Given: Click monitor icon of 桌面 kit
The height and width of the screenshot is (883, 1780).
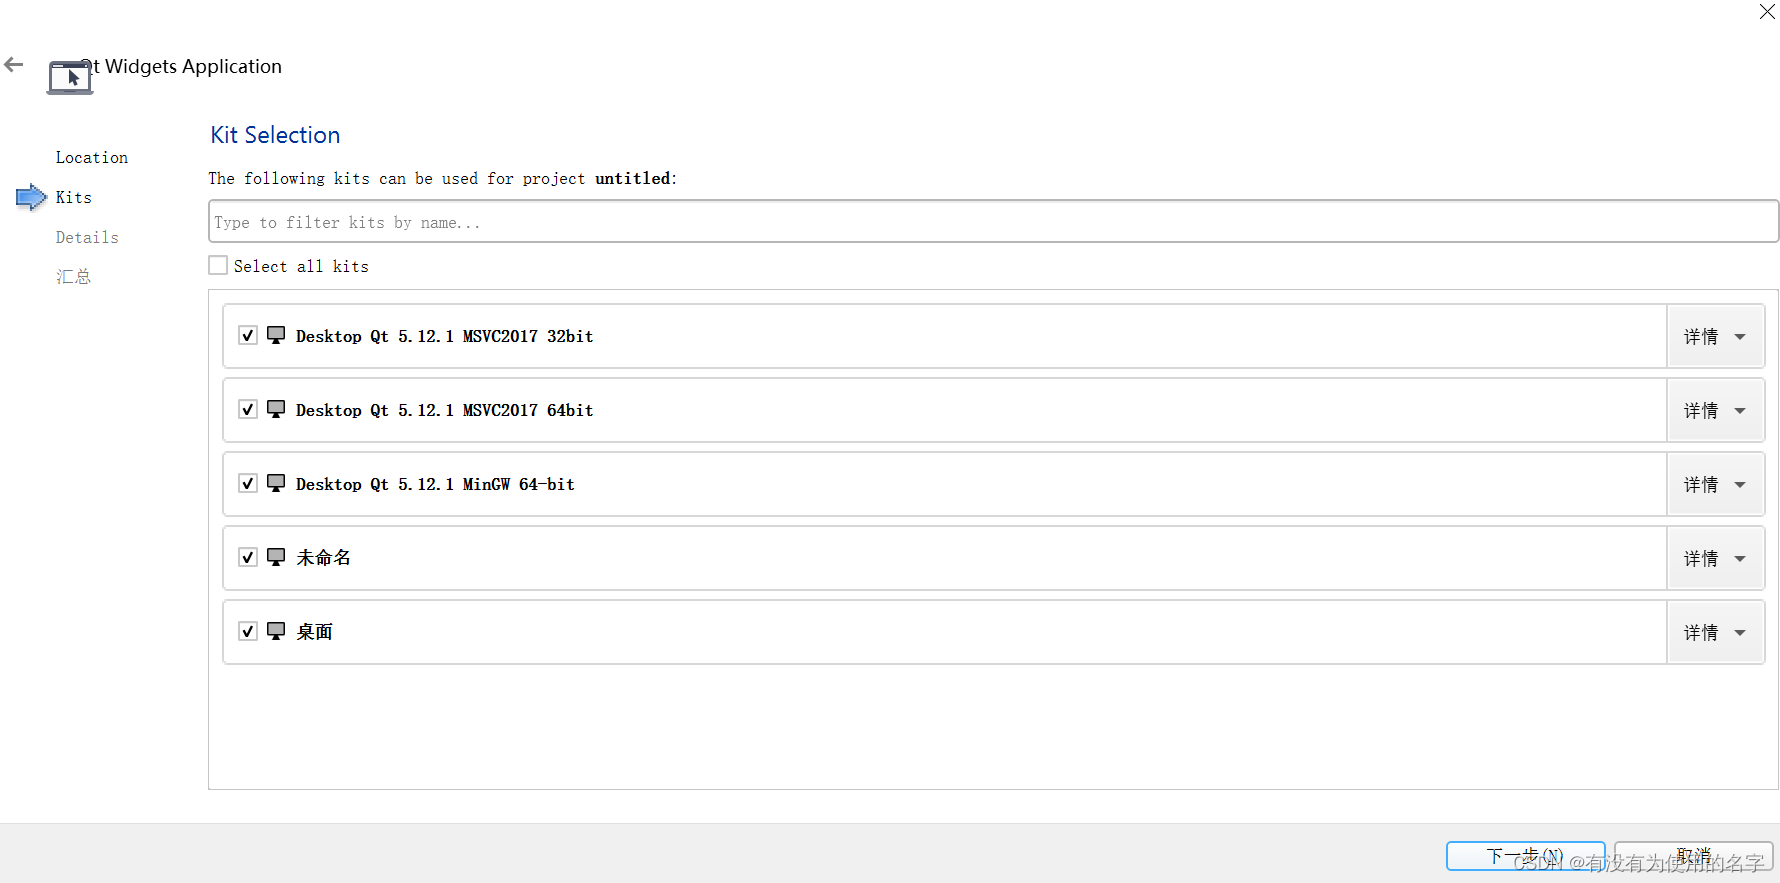Looking at the screenshot, I should pos(276,631).
